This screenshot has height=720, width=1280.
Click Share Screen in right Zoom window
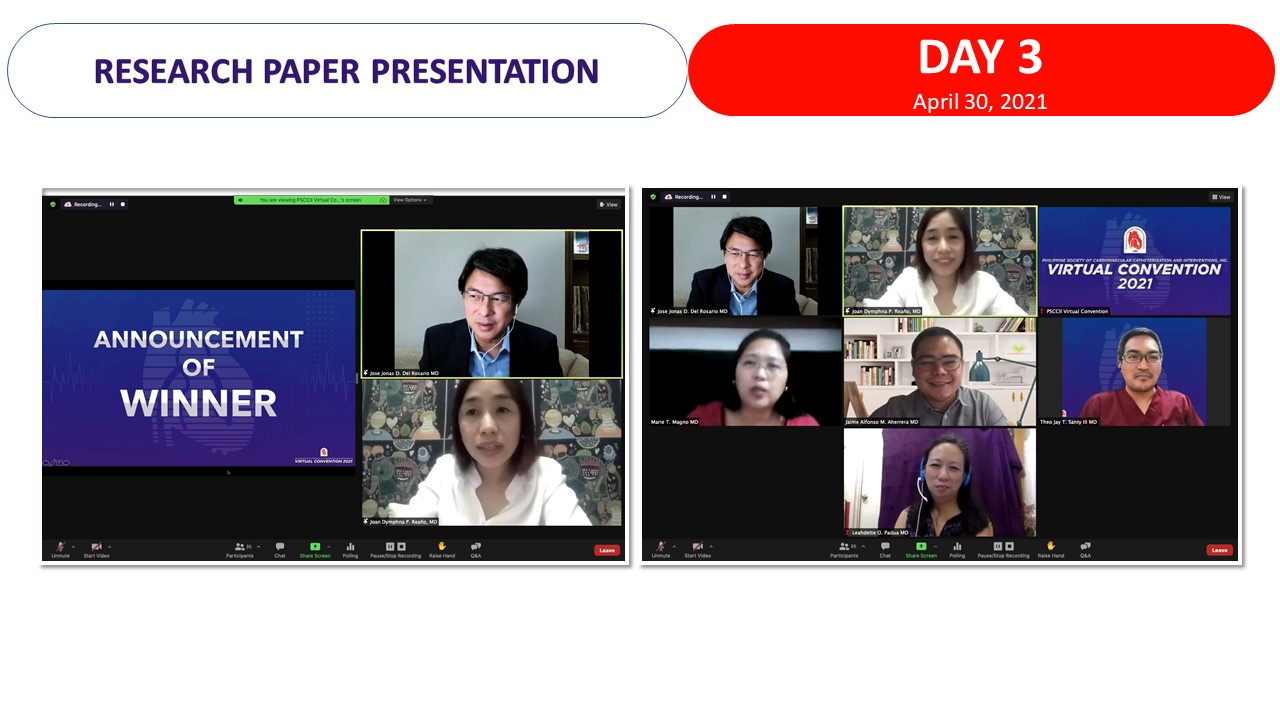[x=921, y=548]
